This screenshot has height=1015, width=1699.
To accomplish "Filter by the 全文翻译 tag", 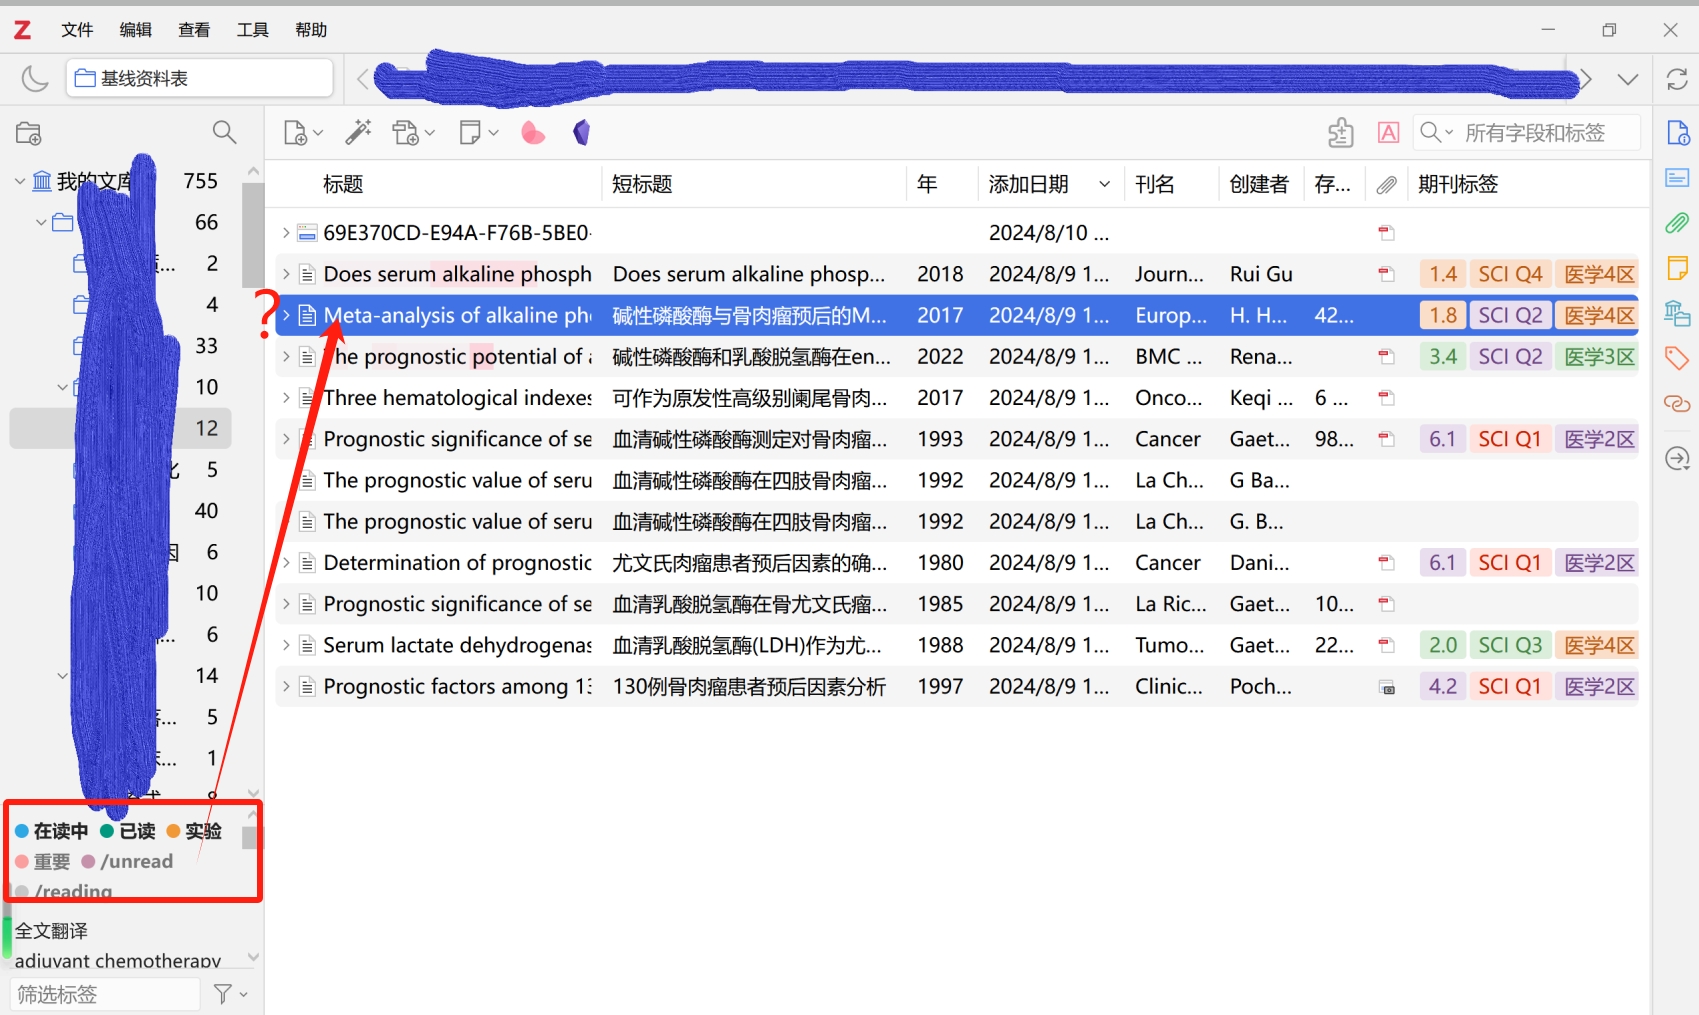I will [52, 931].
